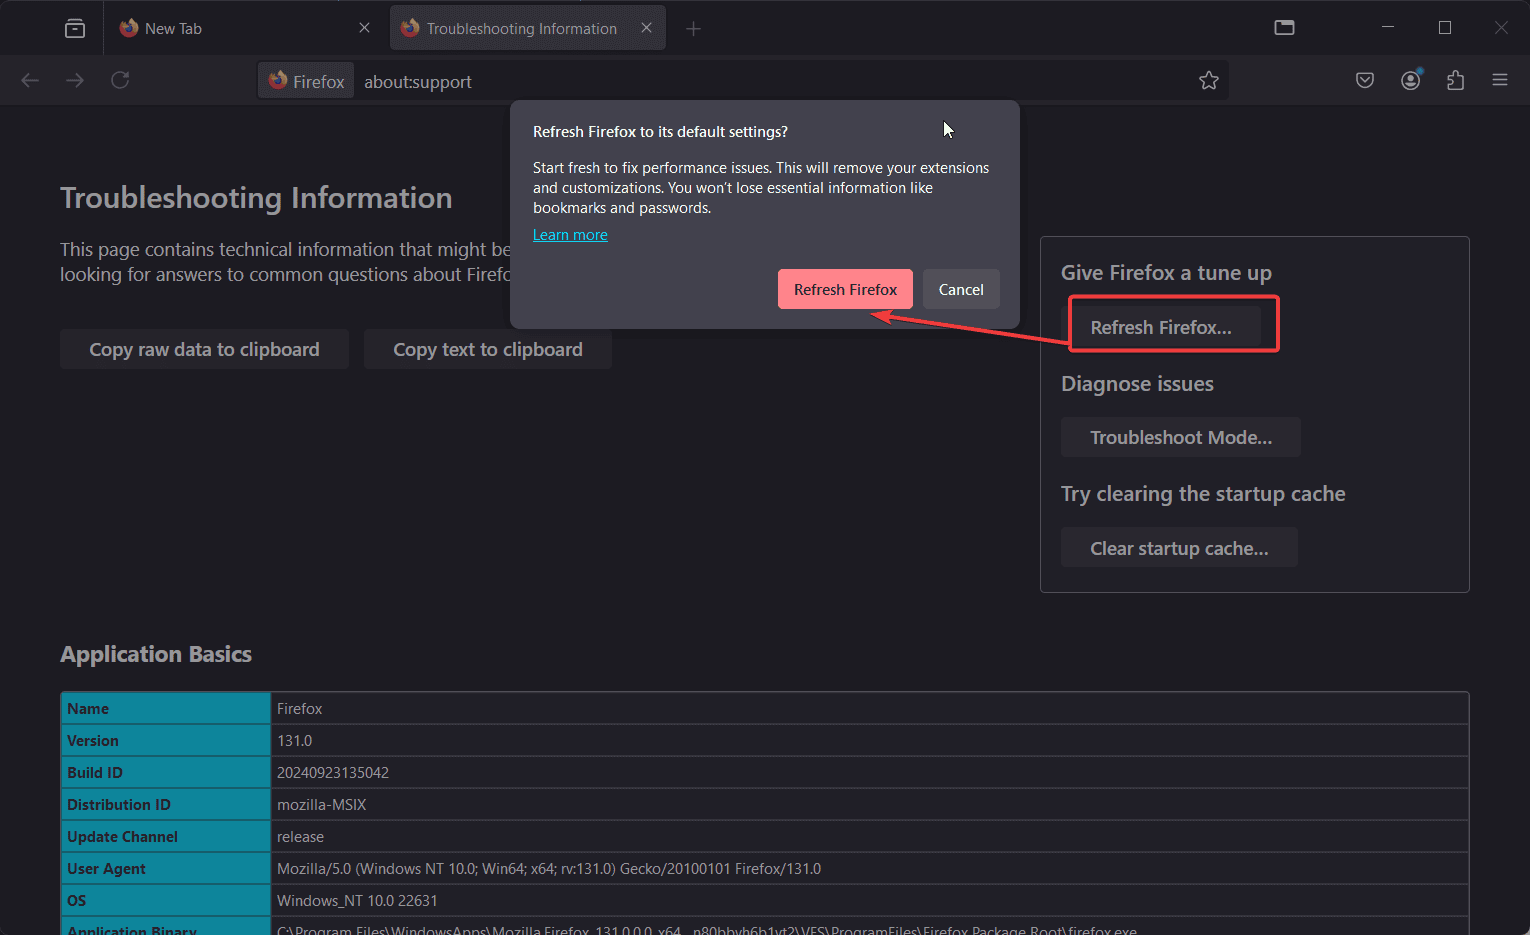Click the User Agent string value
The width and height of the screenshot is (1530, 935).
click(549, 869)
